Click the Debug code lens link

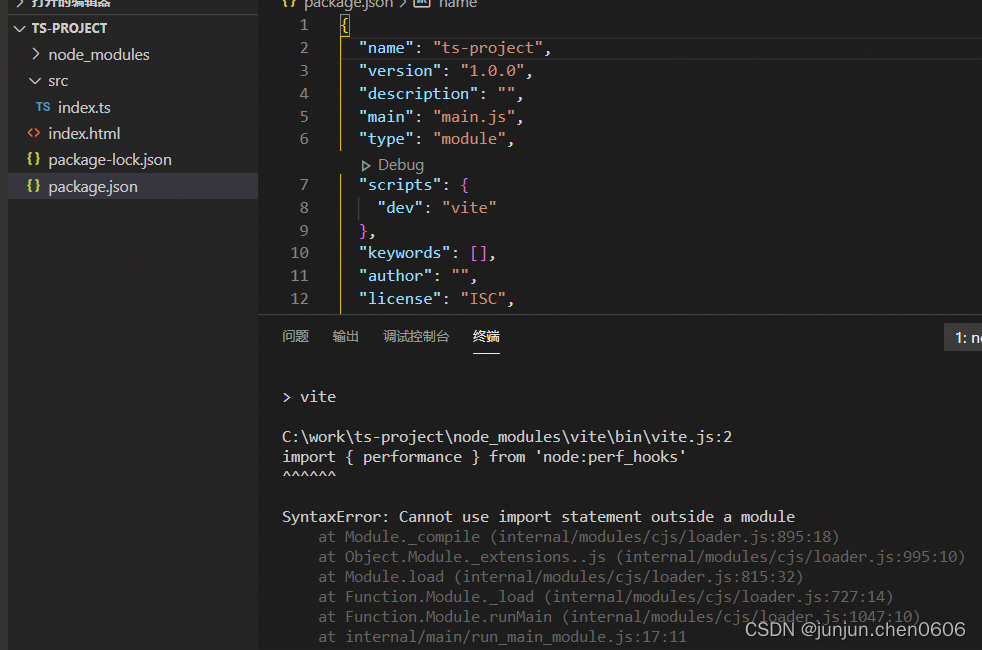(x=401, y=165)
